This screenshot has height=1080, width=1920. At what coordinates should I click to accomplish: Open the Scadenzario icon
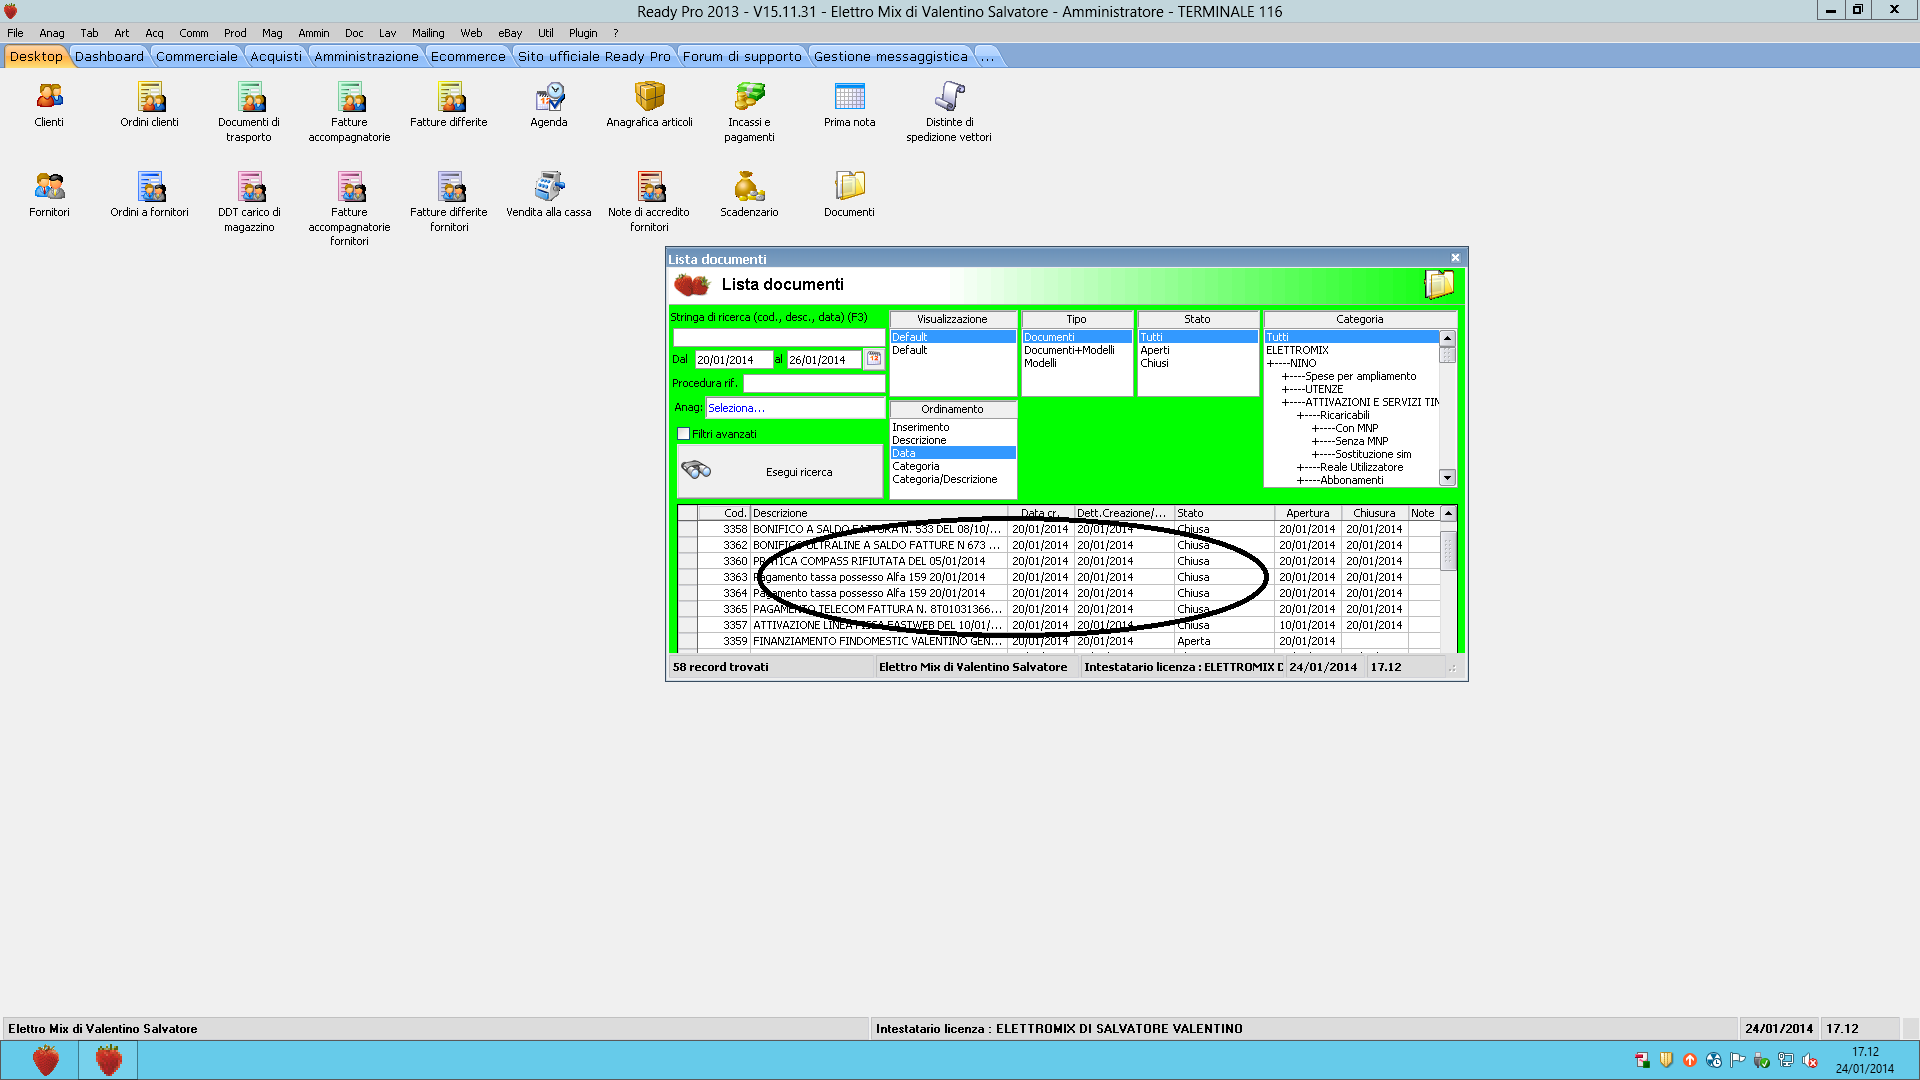tap(749, 195)
